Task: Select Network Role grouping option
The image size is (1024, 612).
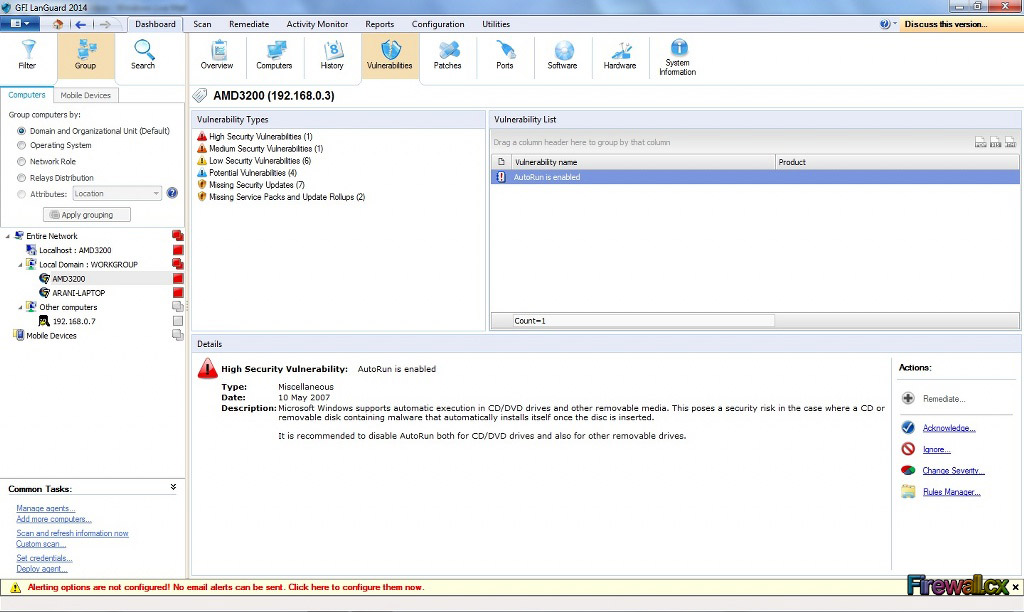Action: pos(46,161)
